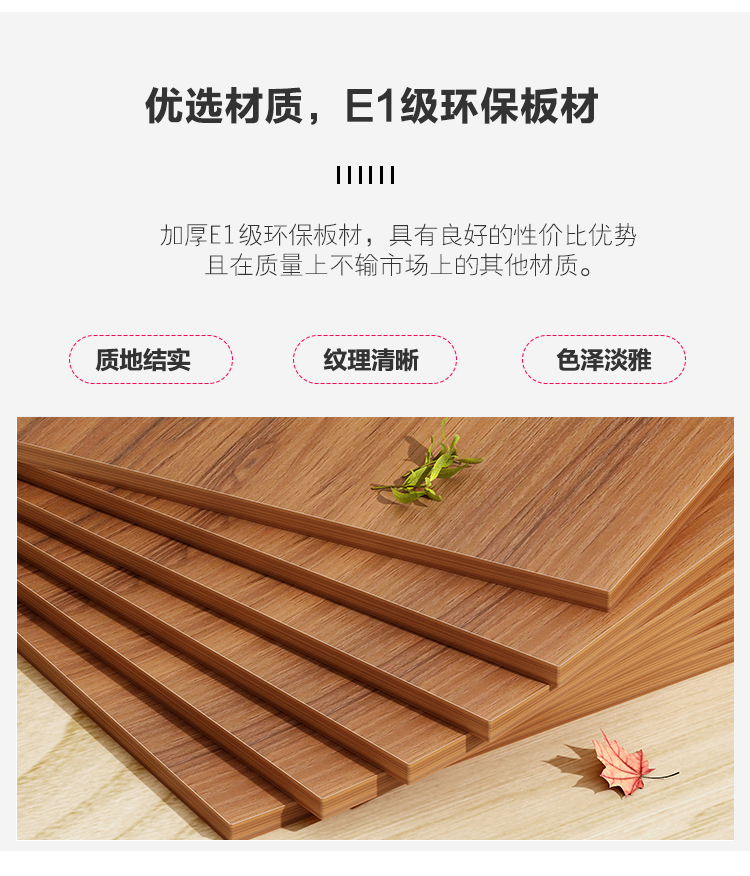Click the six vertical bars divider
This screenshot has height=876, width=750.
point(365,175)
